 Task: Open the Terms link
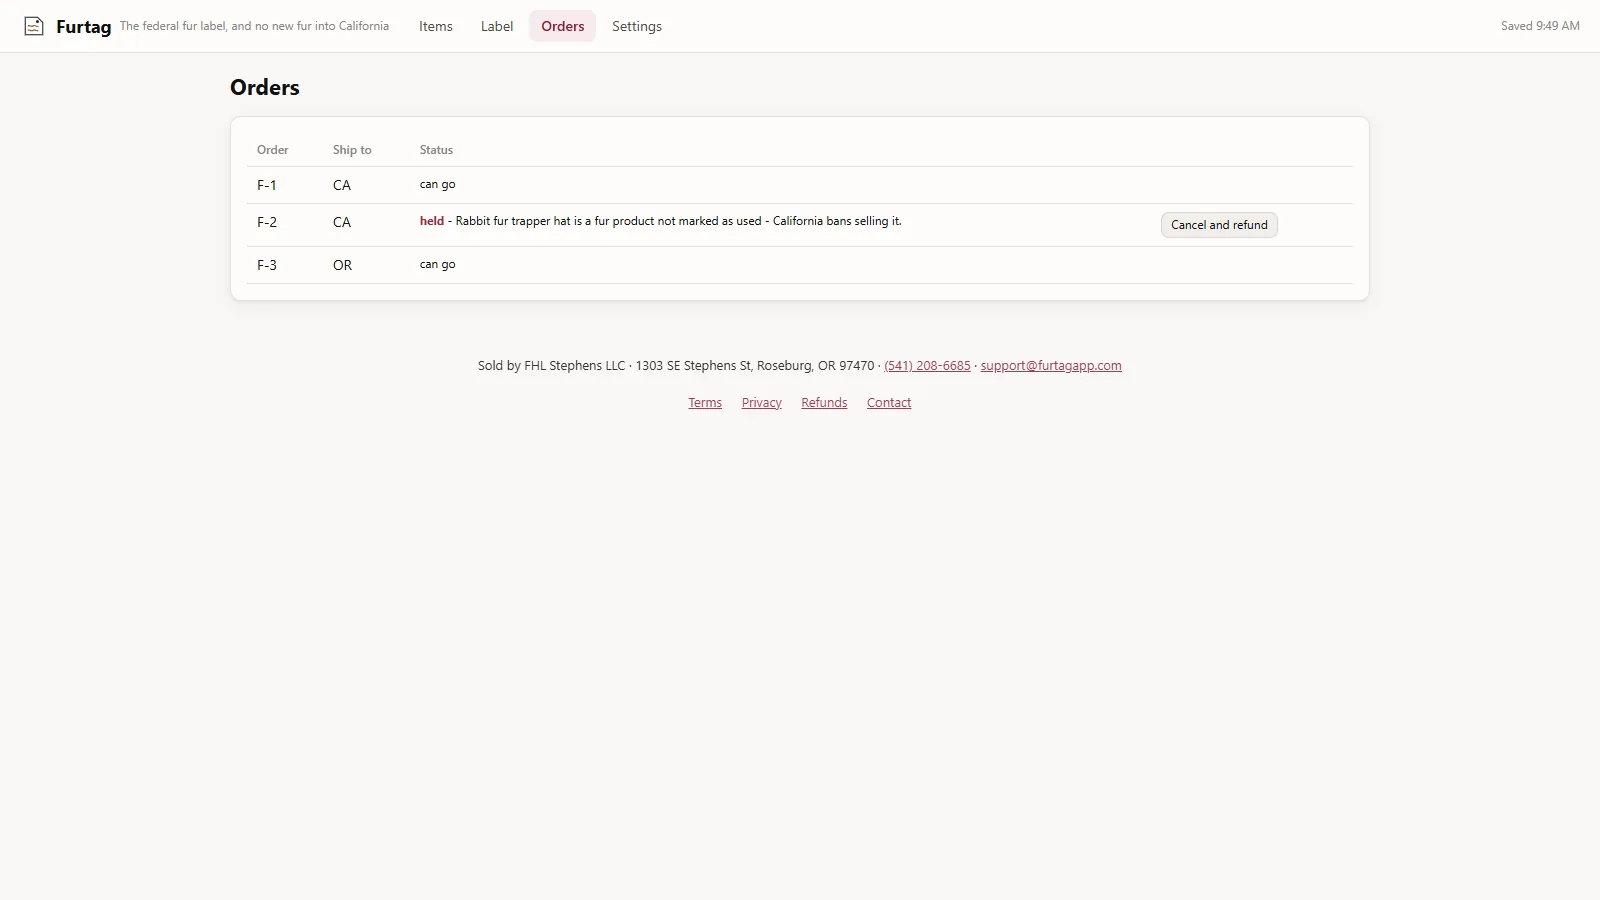(705, 403)
